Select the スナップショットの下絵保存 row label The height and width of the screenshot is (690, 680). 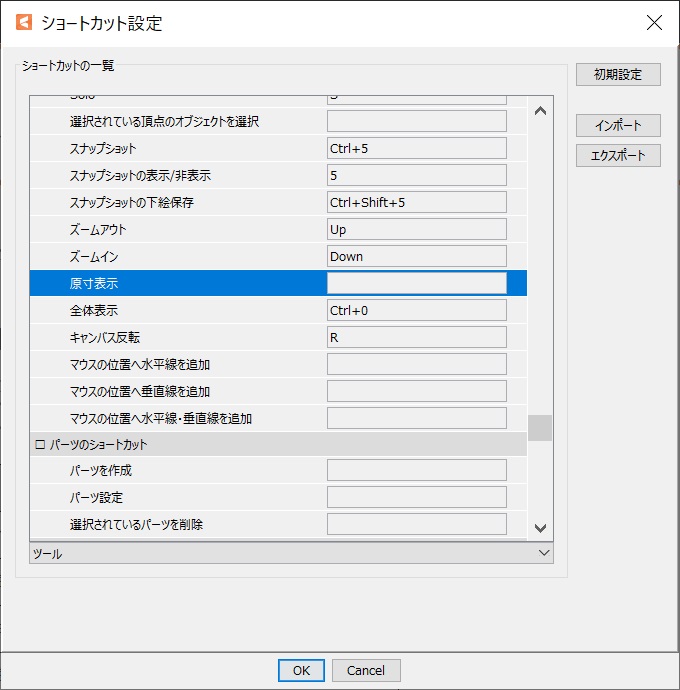pos(132,202)
